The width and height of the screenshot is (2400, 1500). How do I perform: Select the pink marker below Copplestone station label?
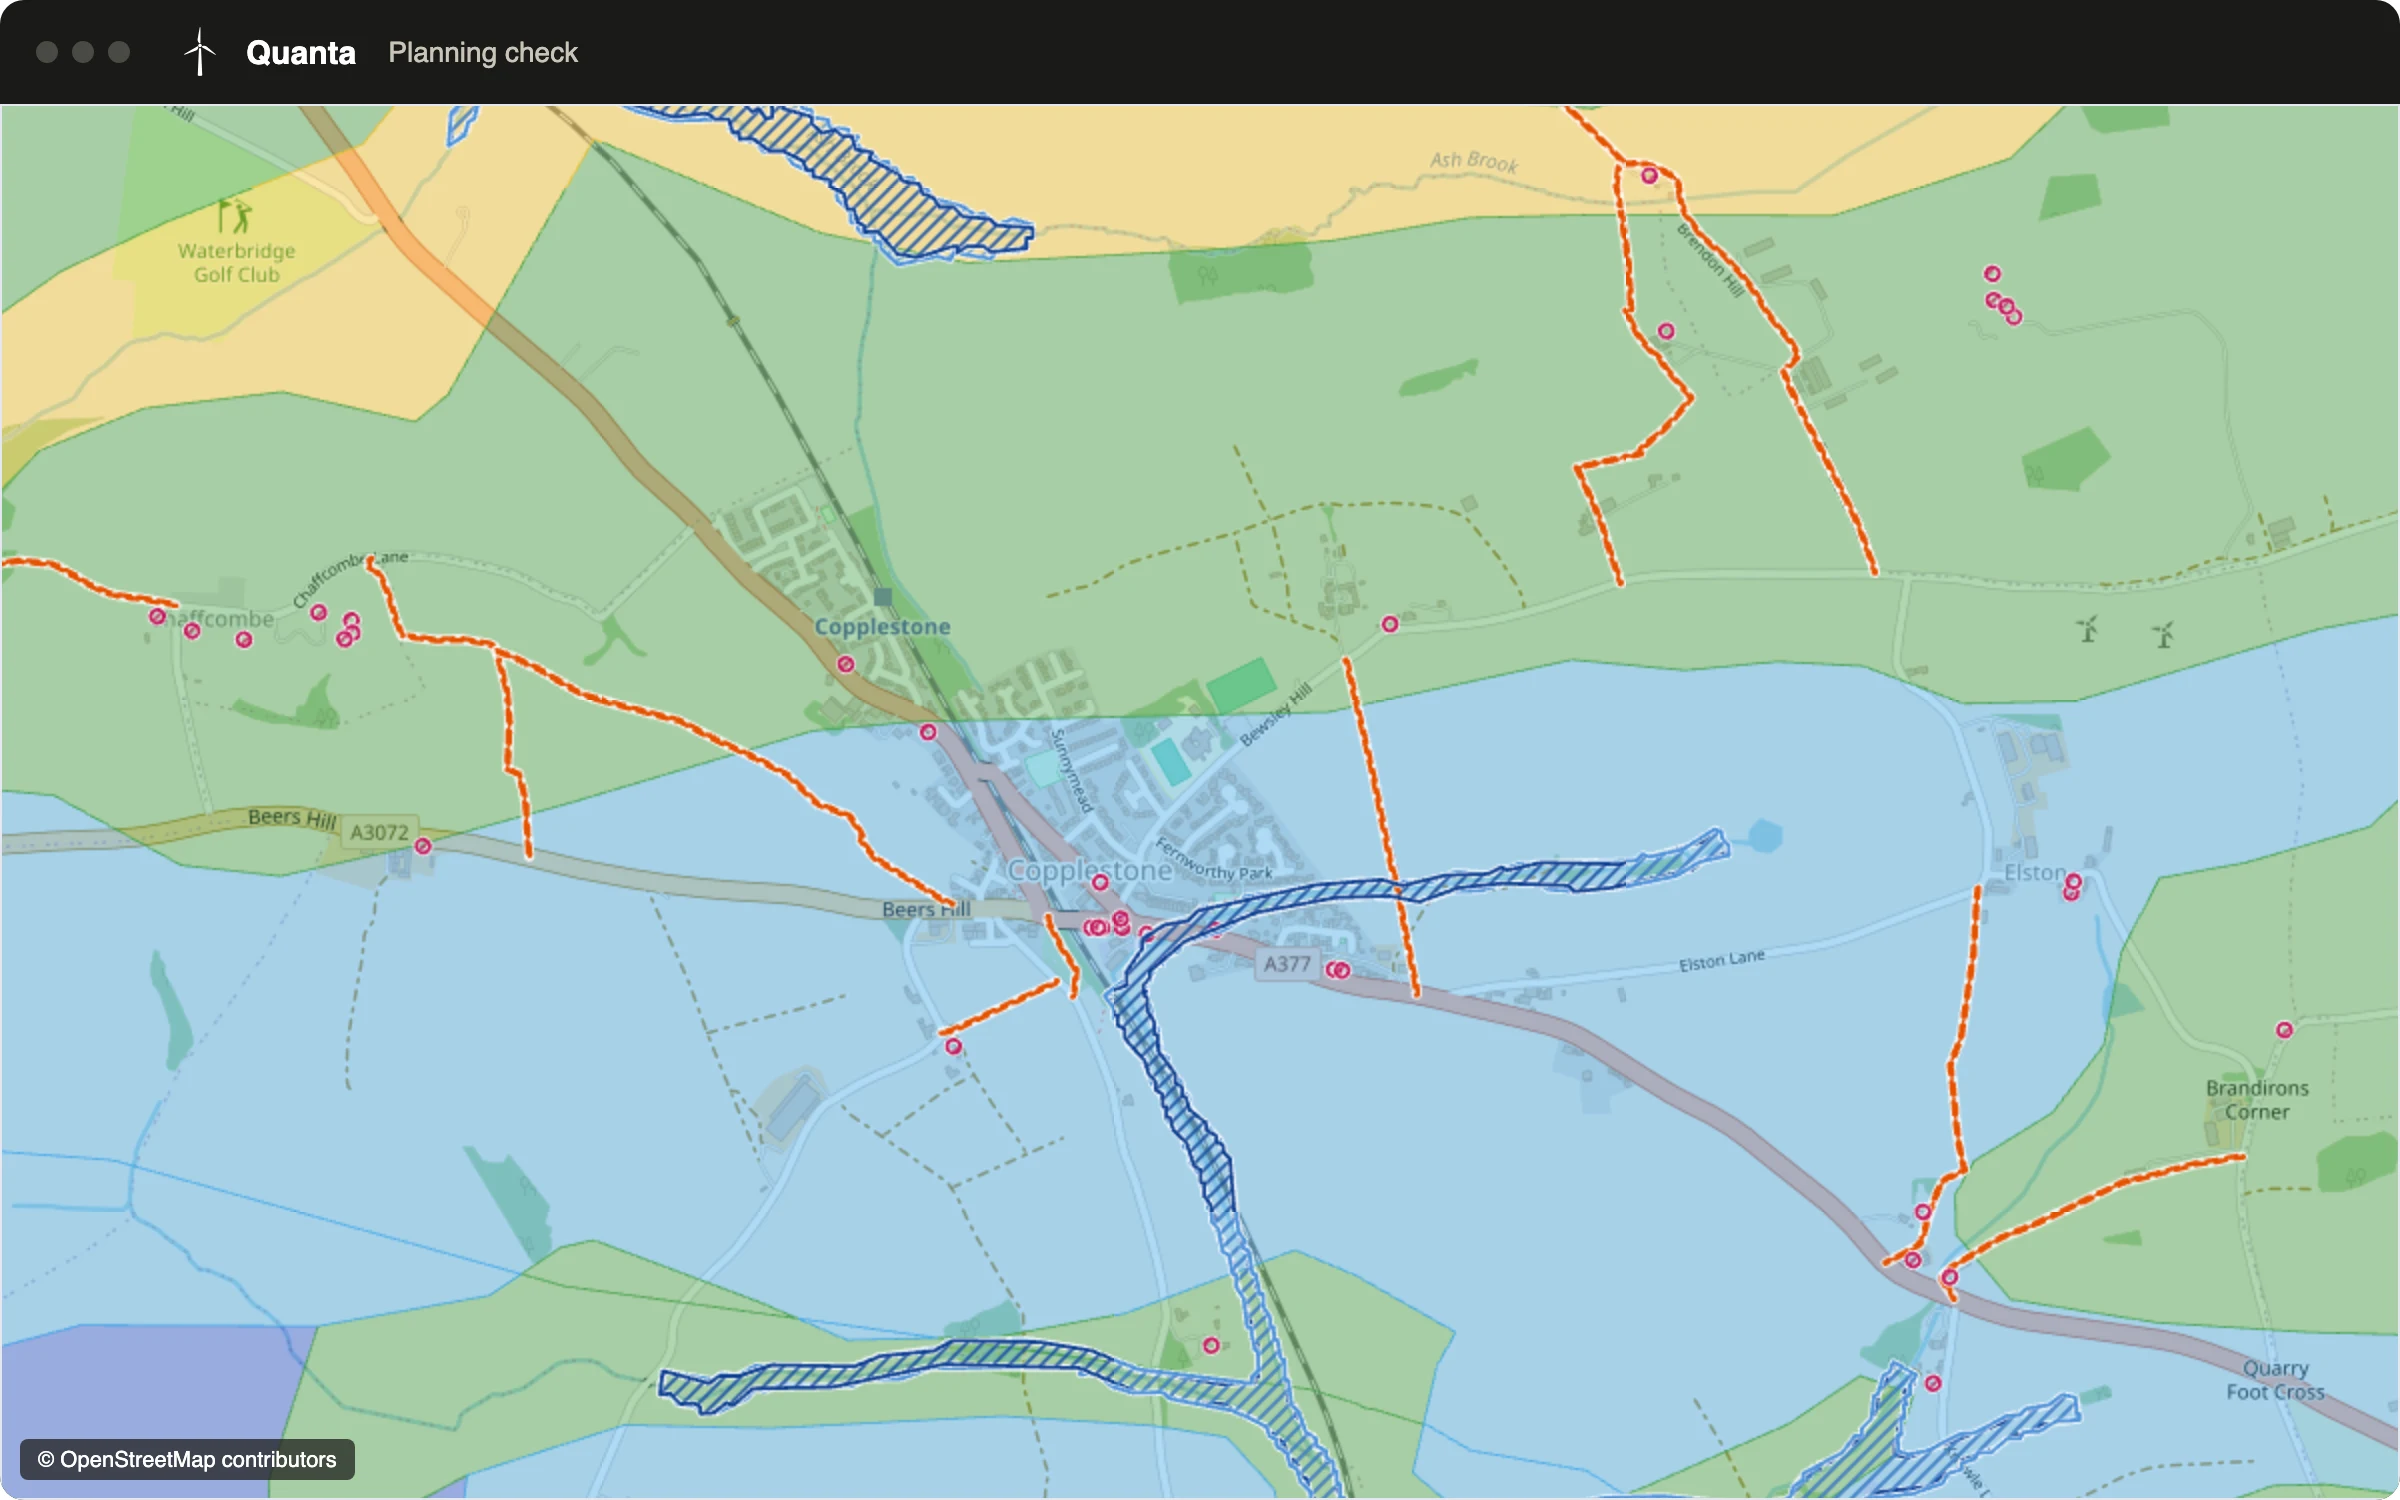tap(846, 664)
